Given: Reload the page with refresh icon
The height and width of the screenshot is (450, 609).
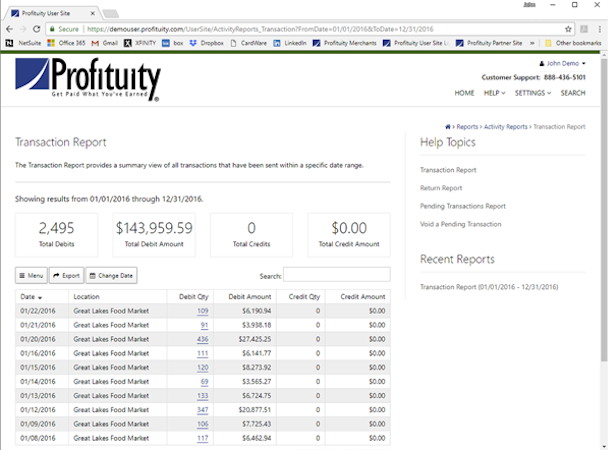Looking at the screenshot, I should (37, 29).
